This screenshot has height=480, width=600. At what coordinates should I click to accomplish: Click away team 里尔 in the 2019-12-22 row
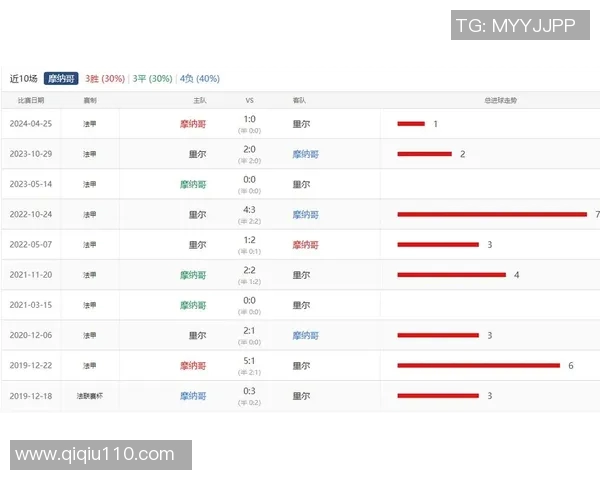pos(302,366)
